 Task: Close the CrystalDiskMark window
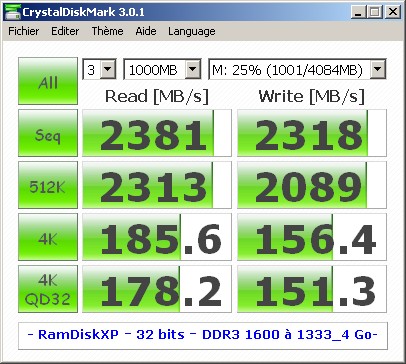[393, 12]
